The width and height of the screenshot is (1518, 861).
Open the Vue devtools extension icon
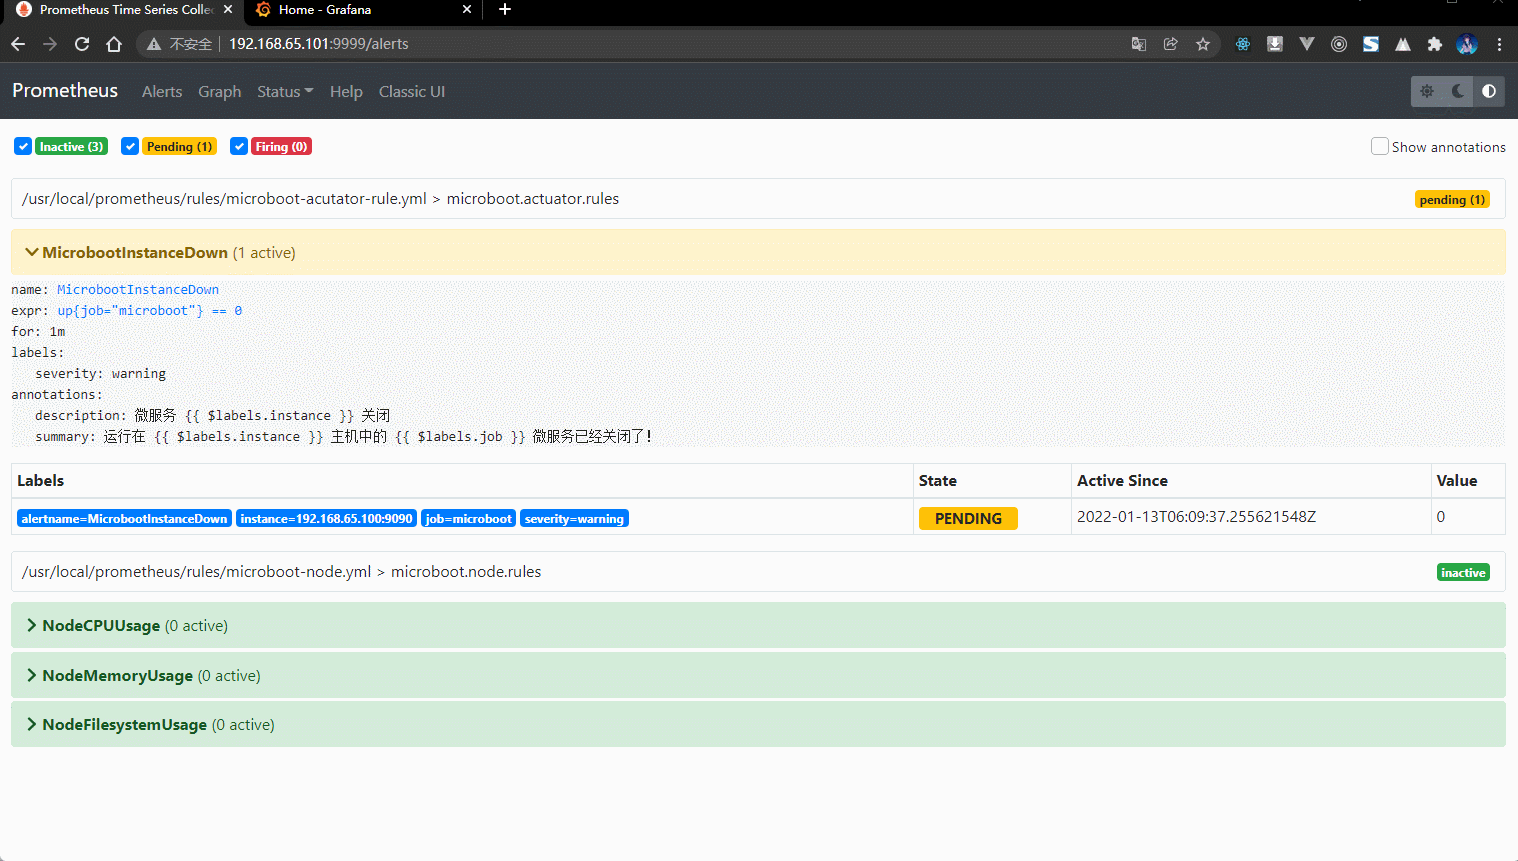pos(1307,44)
